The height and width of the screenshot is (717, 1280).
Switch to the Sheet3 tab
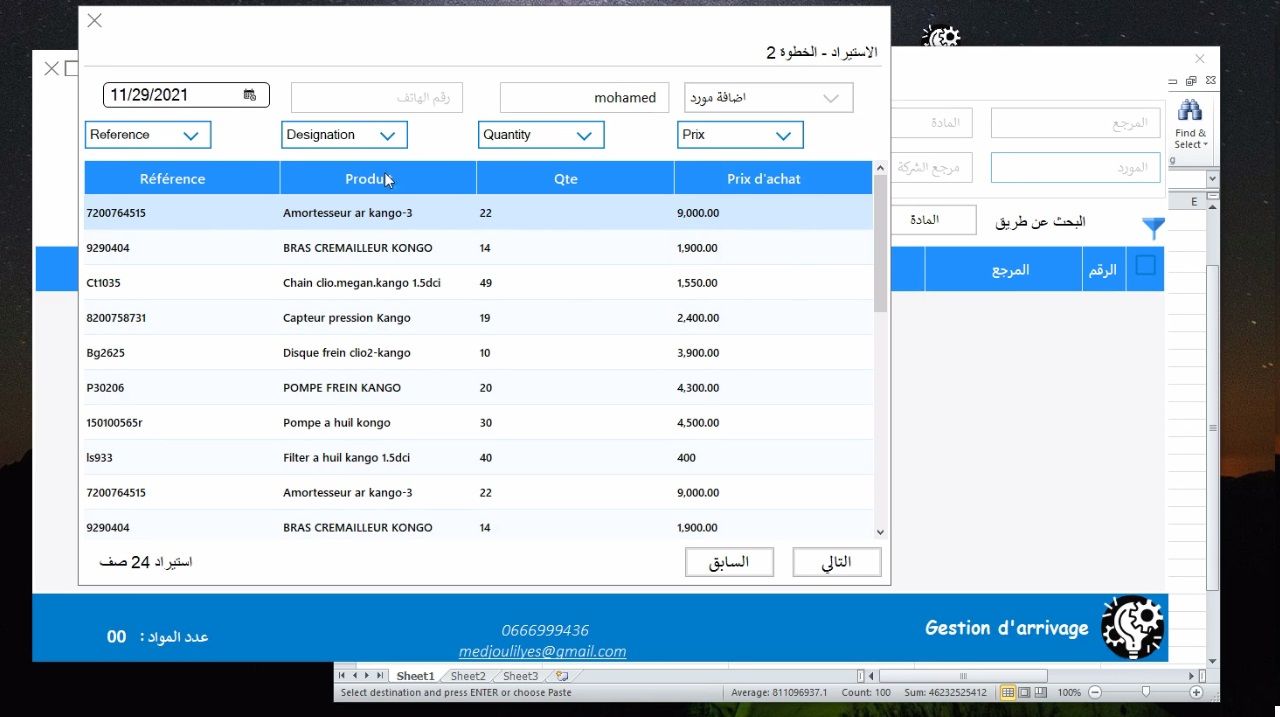point(519,675)
